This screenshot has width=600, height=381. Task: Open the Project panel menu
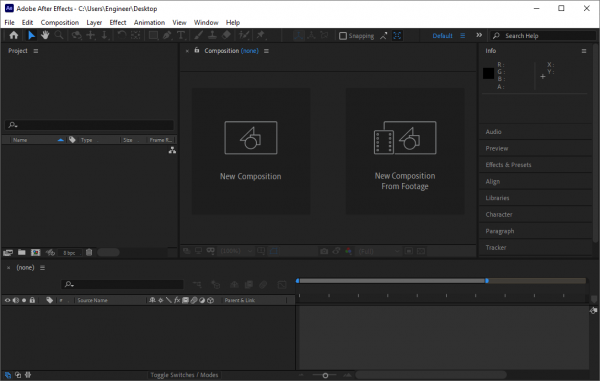[x=36, y=51]
